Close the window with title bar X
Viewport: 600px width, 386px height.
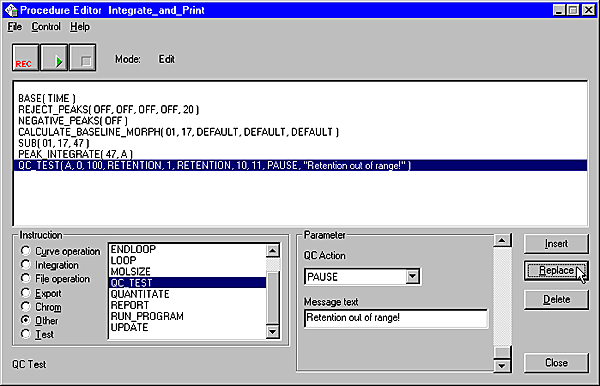click(589, 10)
